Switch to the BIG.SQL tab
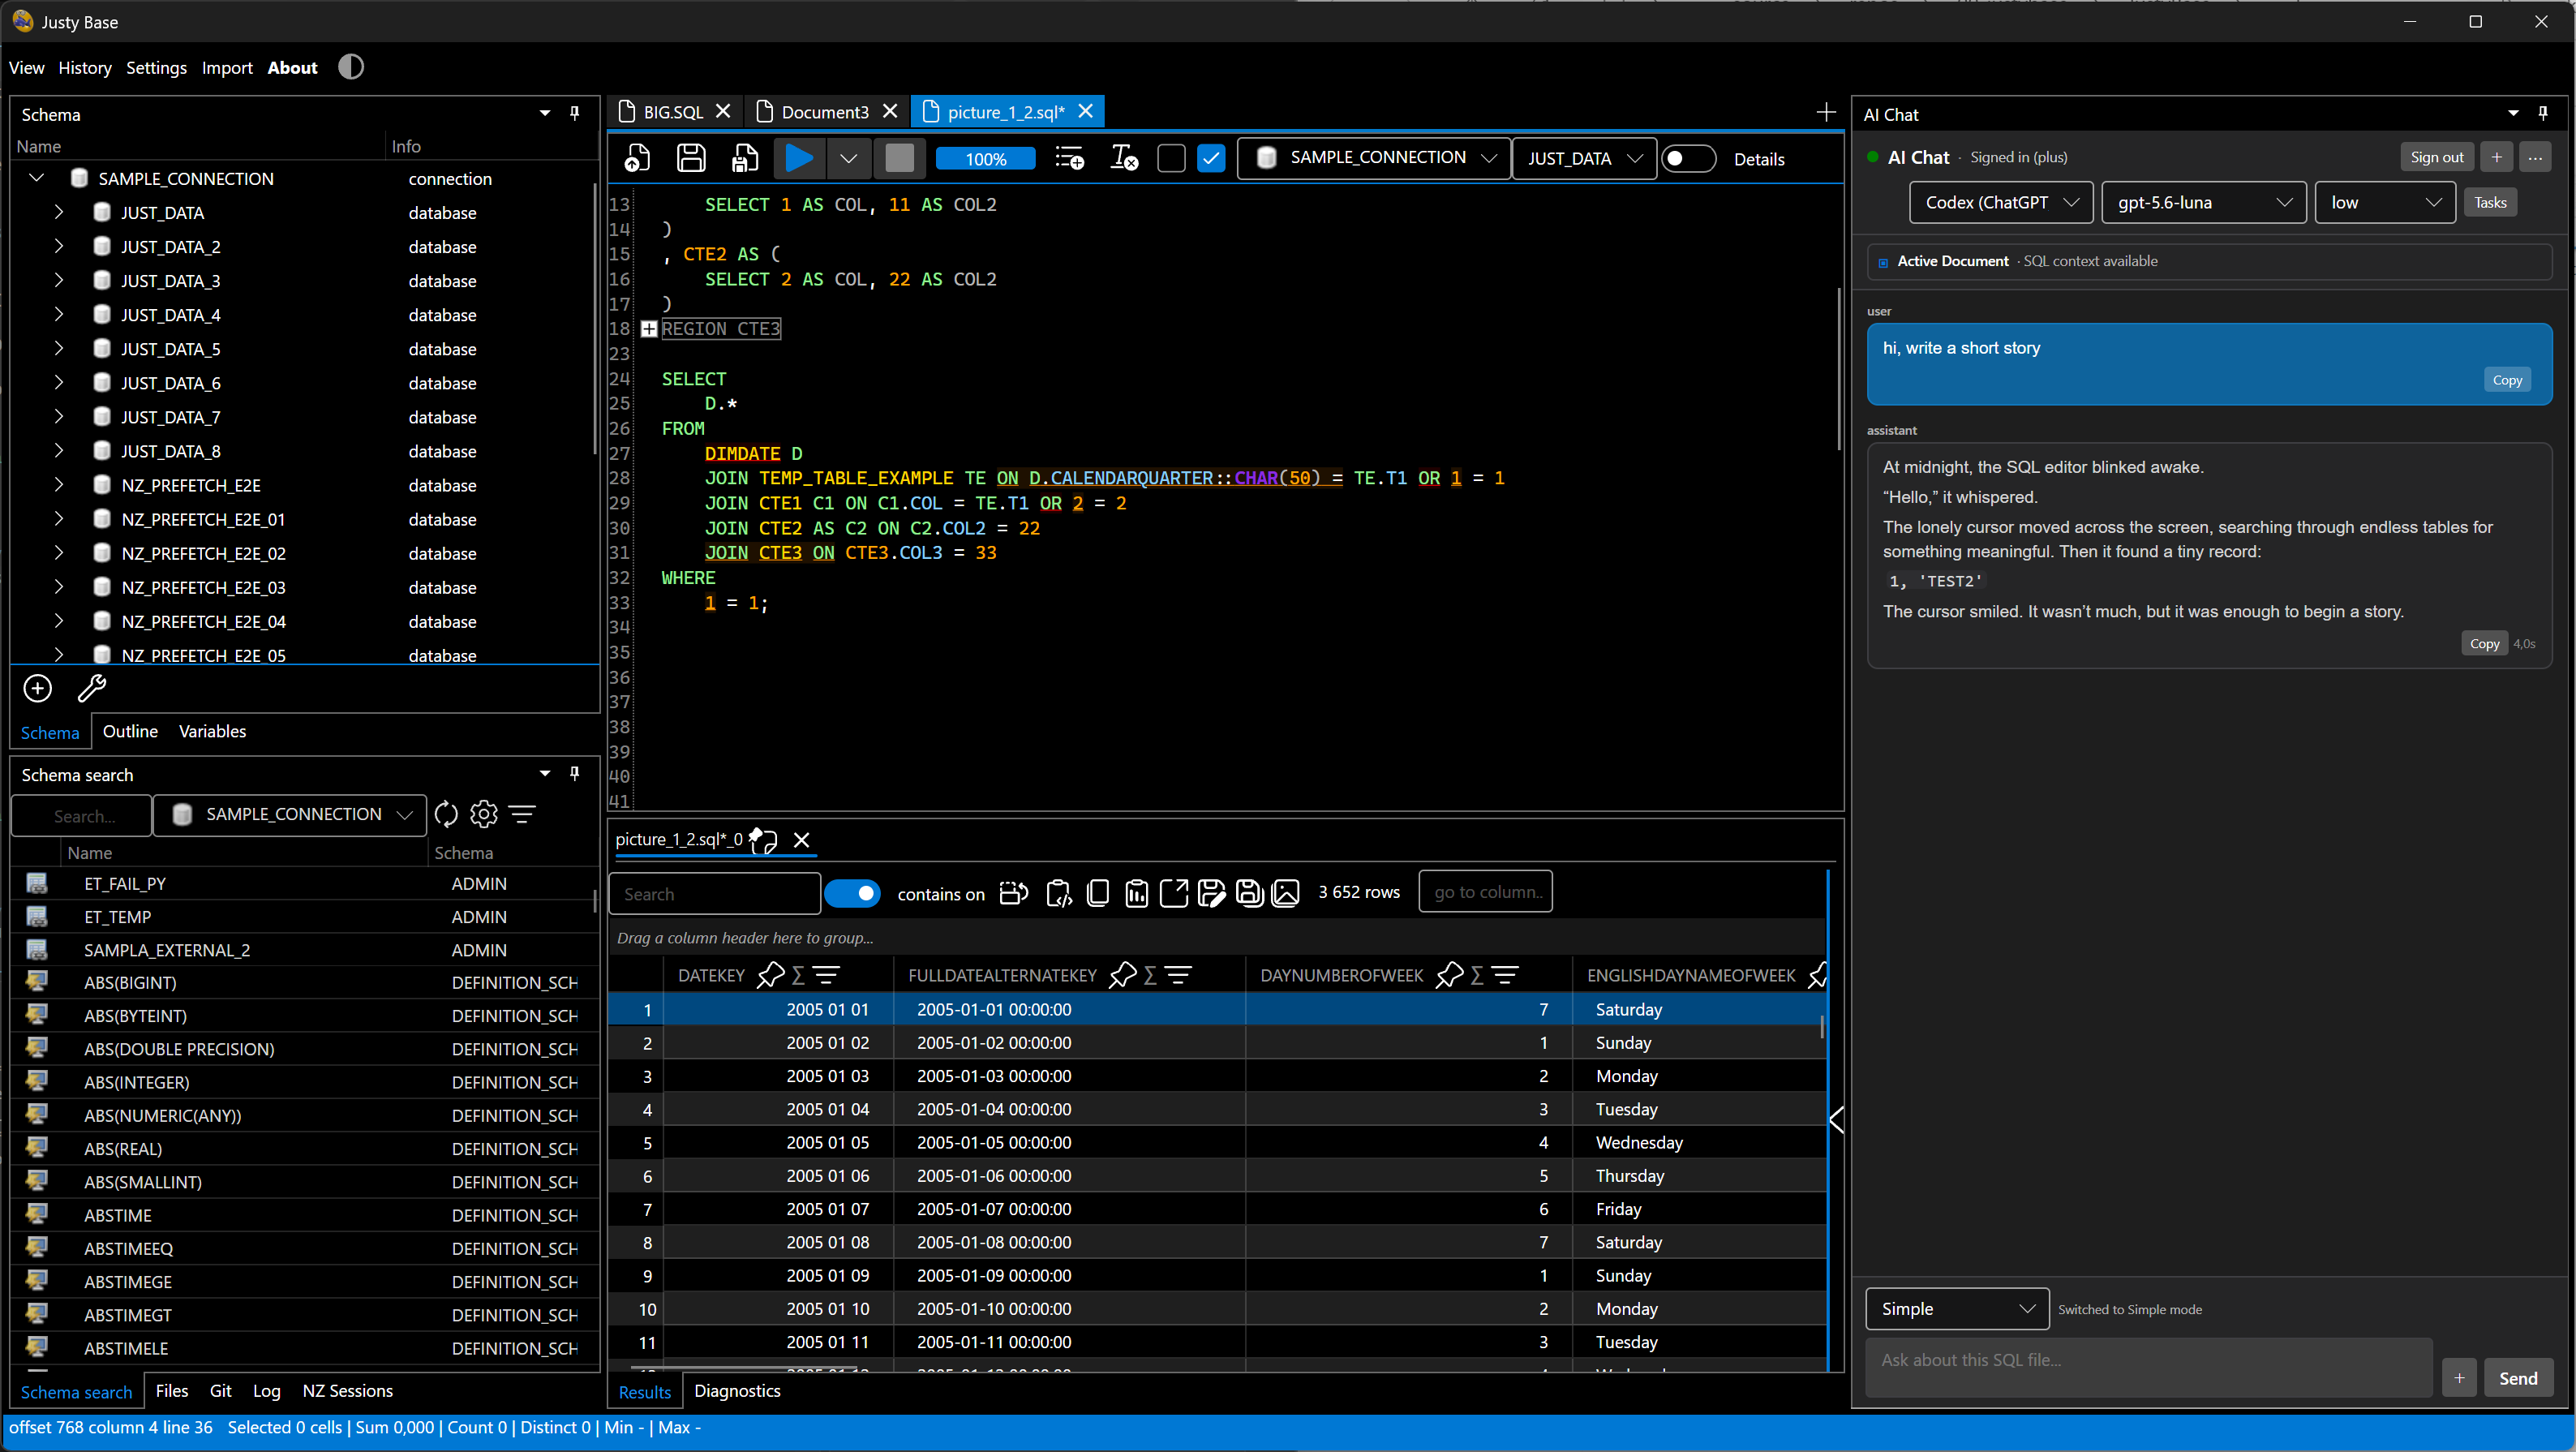Viewport: 2576px width, 1452px height. click(x=673, y=112)
